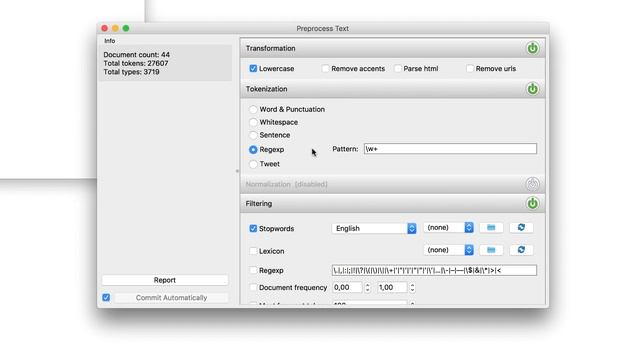This screenshot has height=360, width=640.
Task: Select Word & Punctuation tokenization
Action: tap(253, 109)
